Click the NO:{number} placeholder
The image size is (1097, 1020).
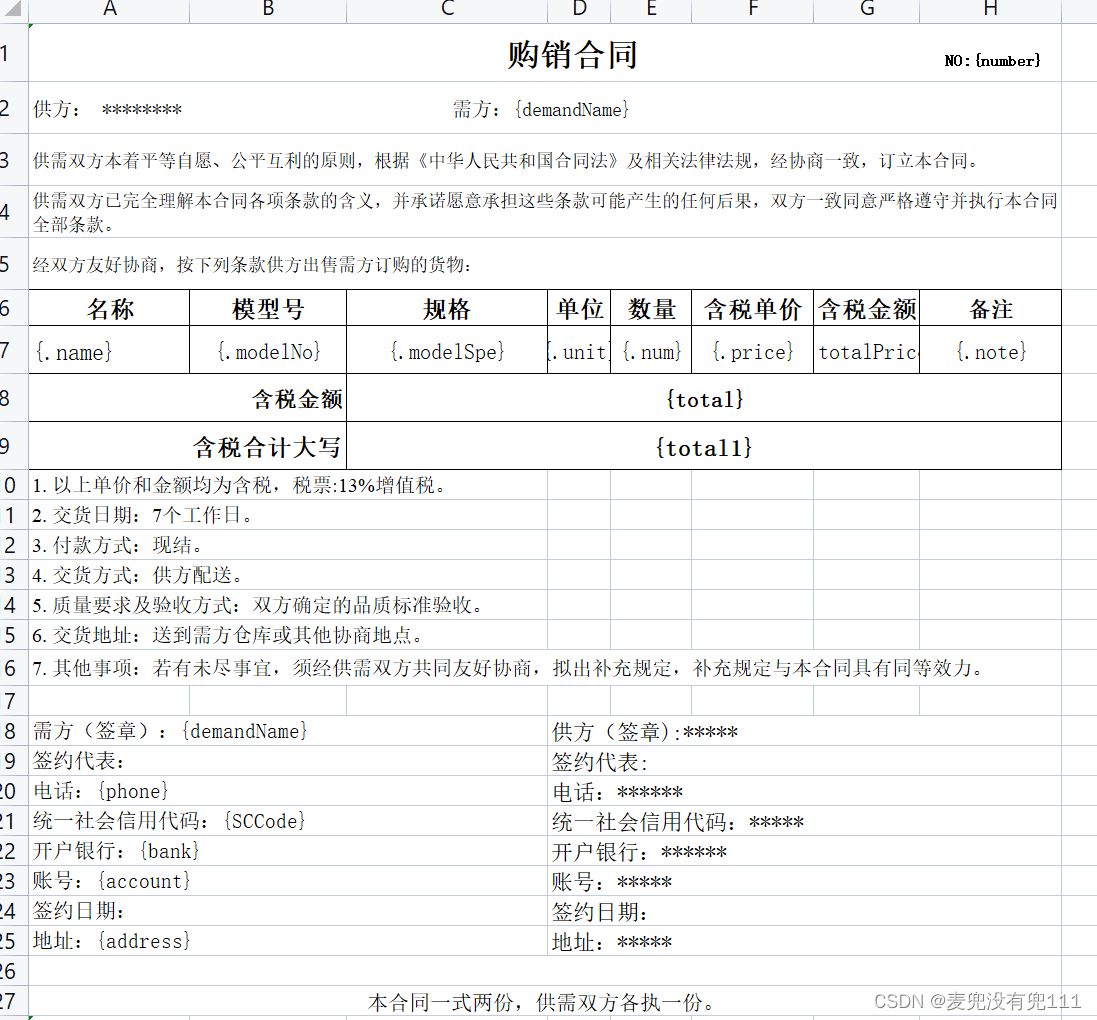pos(992,61)
